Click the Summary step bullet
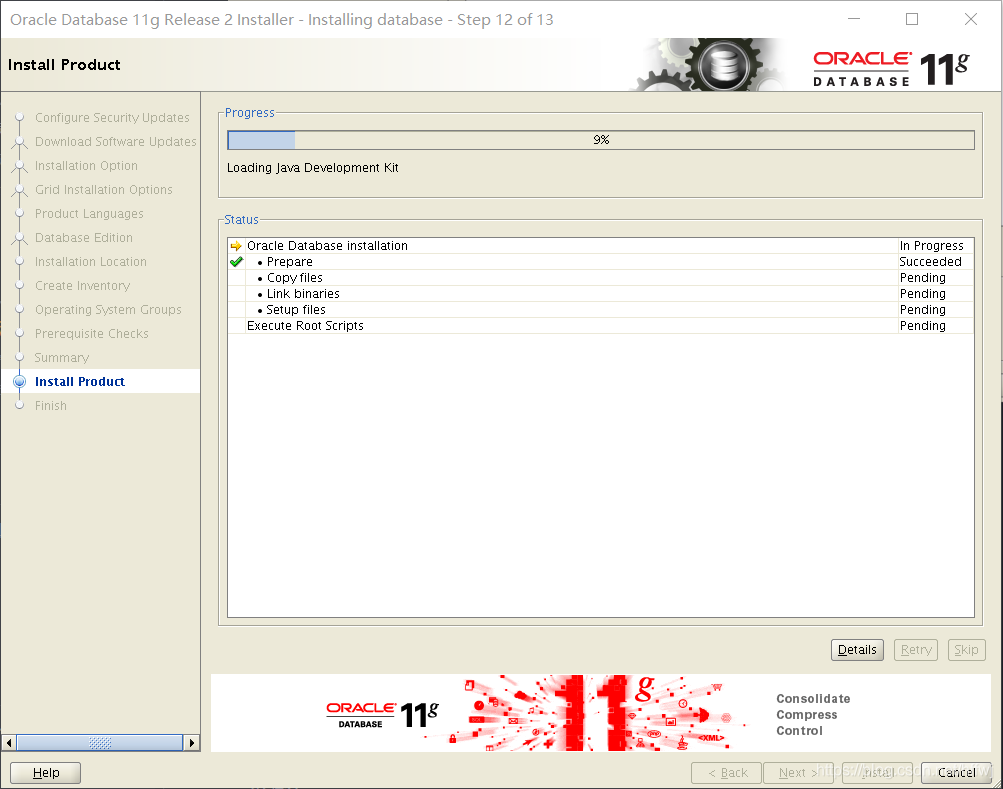 click(20, 357)
